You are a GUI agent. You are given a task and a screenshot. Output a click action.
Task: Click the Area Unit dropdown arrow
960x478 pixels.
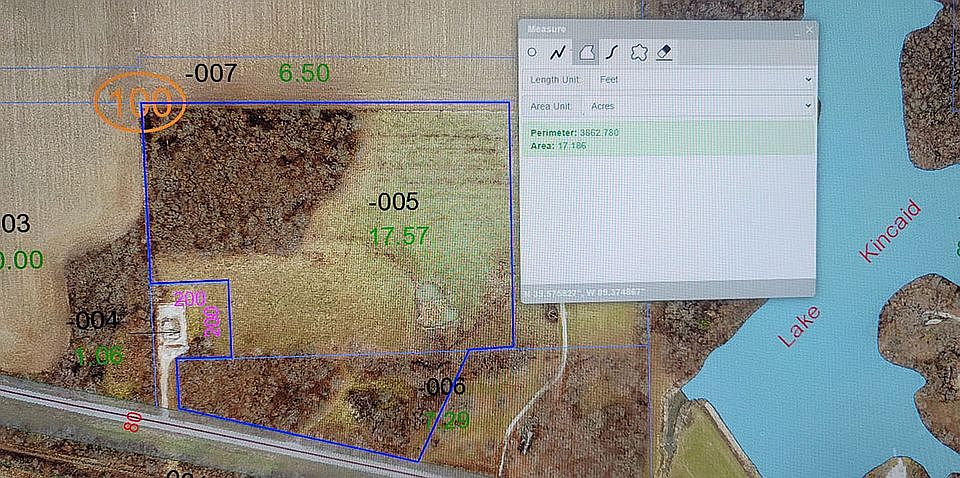click(x=808, y=106)
